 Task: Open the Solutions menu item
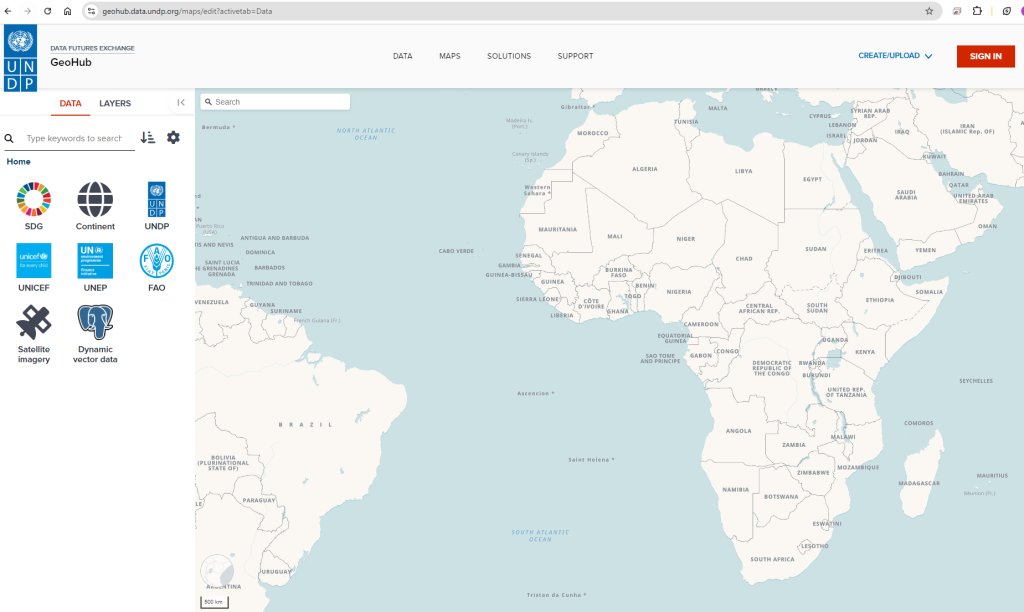pyautogui.click(x=509, y=56)
